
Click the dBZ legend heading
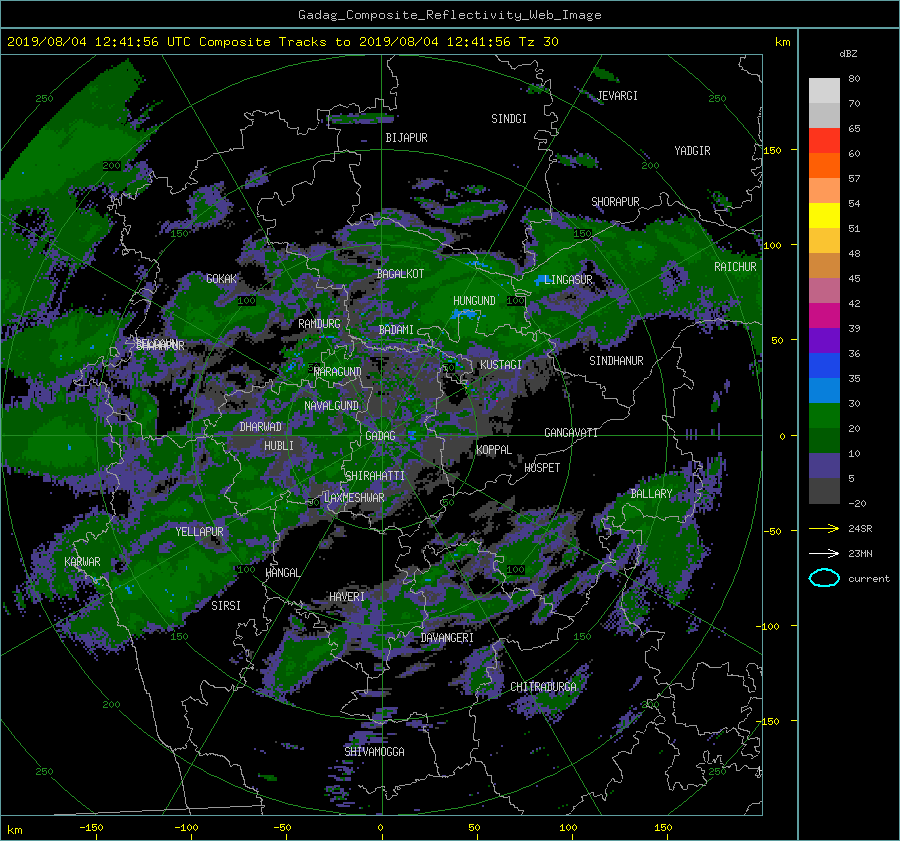tap(848, 53)
